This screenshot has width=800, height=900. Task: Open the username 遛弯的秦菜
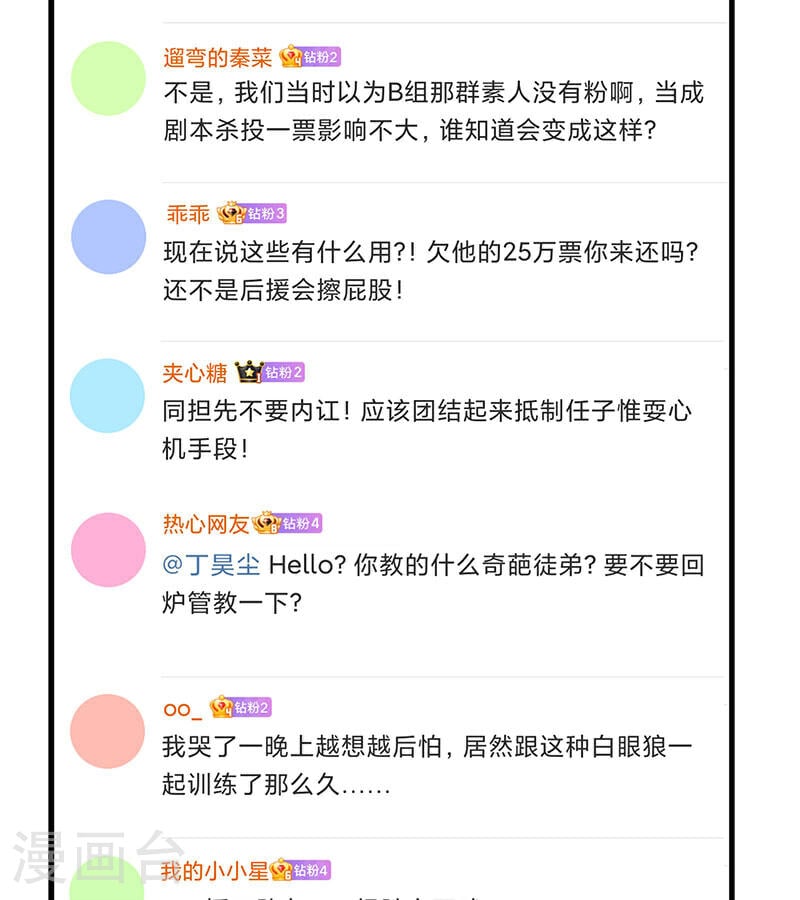(218, 57)
